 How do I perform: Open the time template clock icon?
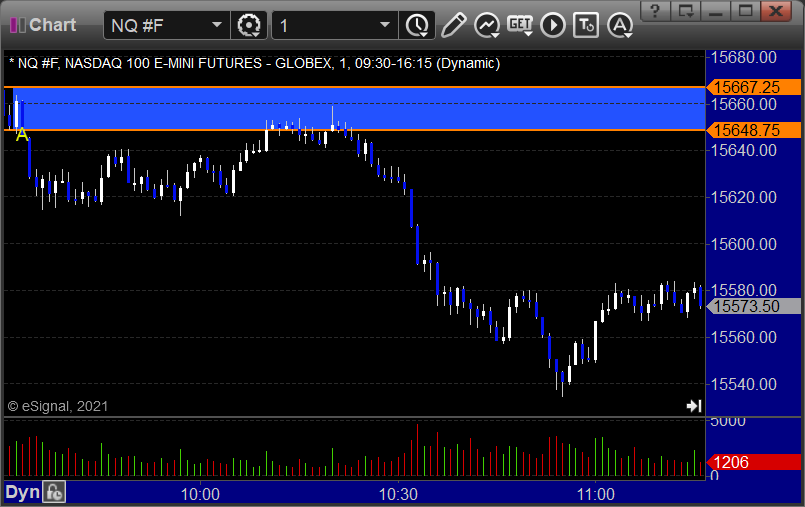(x=417, y=25)
